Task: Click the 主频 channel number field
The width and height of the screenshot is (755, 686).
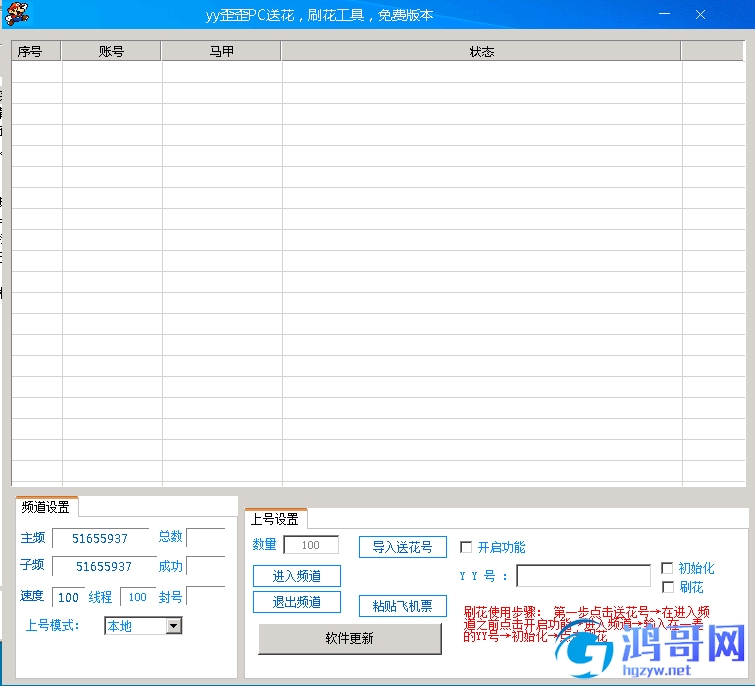Action: (100, 538)
